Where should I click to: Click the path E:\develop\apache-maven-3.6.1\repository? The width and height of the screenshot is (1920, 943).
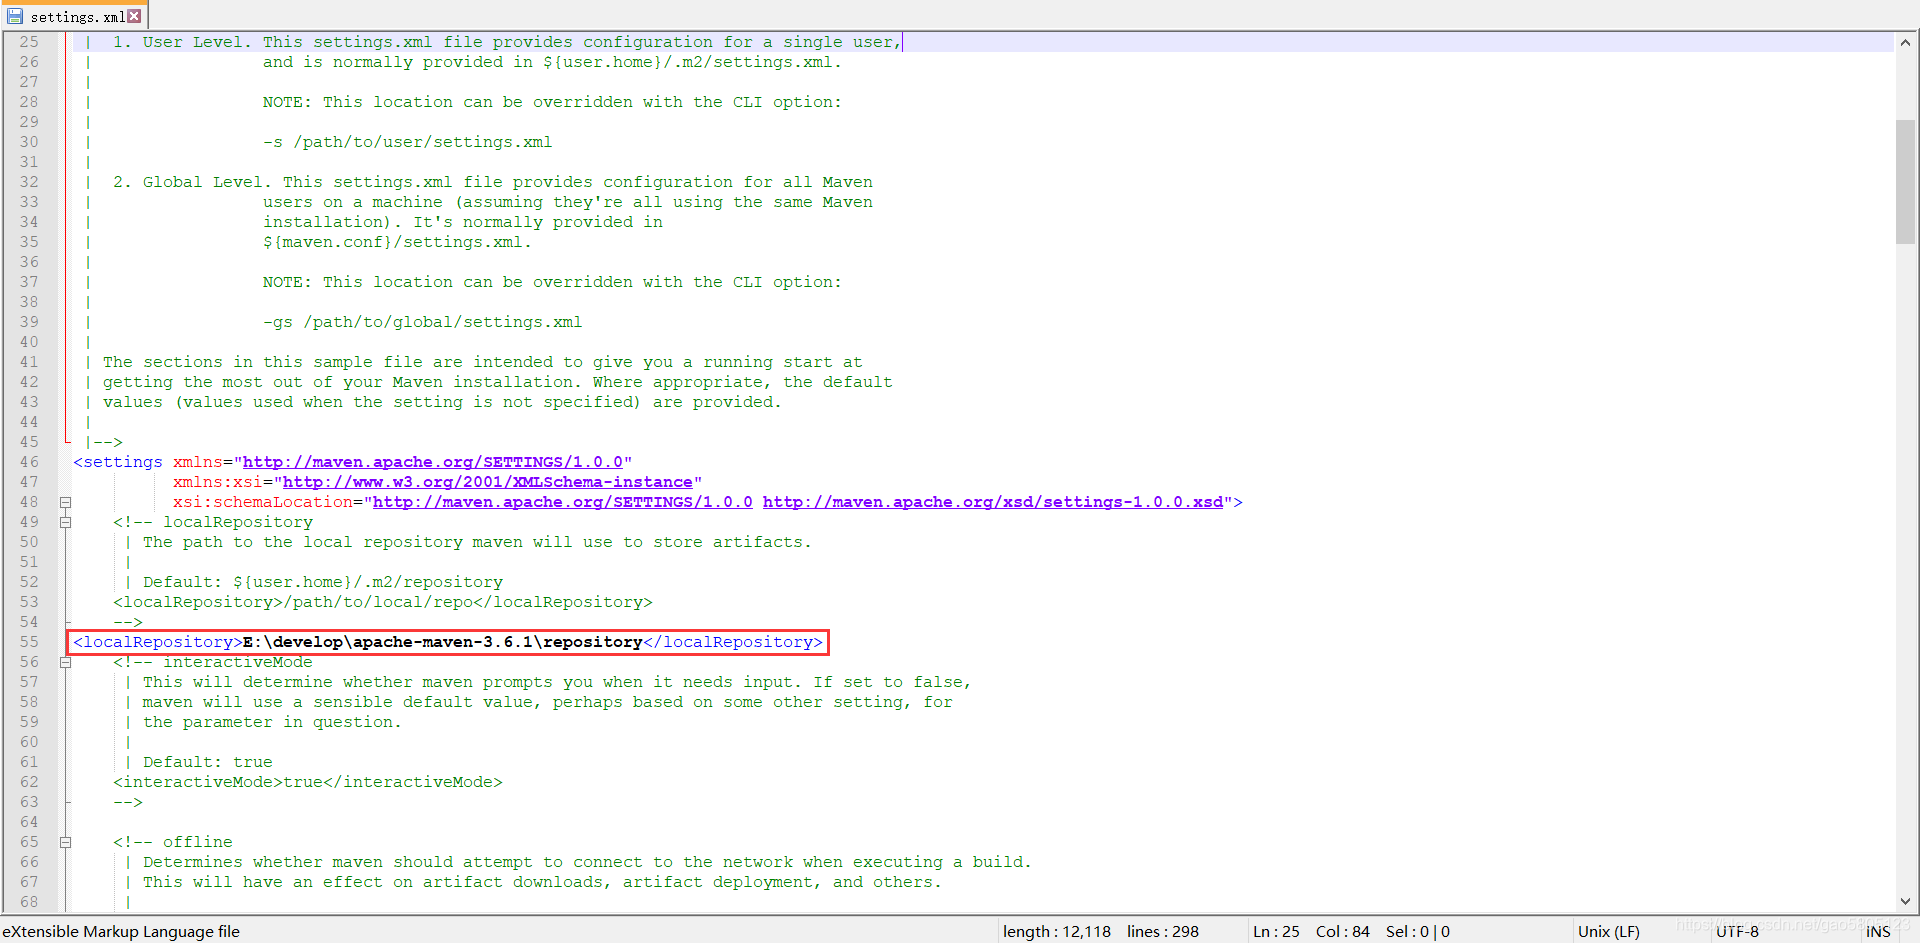[443, 642]
